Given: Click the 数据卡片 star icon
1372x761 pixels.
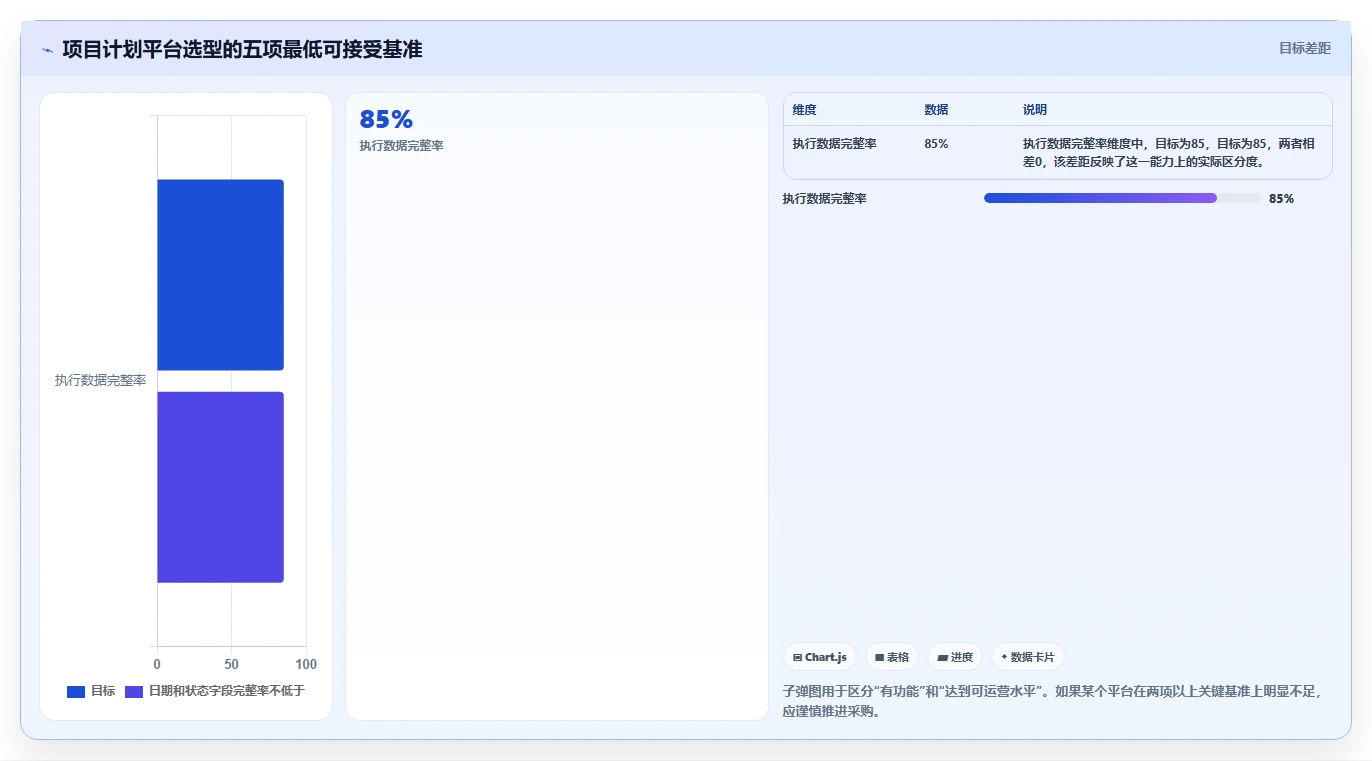Looking at the screenshot, I should [1004, 657].
